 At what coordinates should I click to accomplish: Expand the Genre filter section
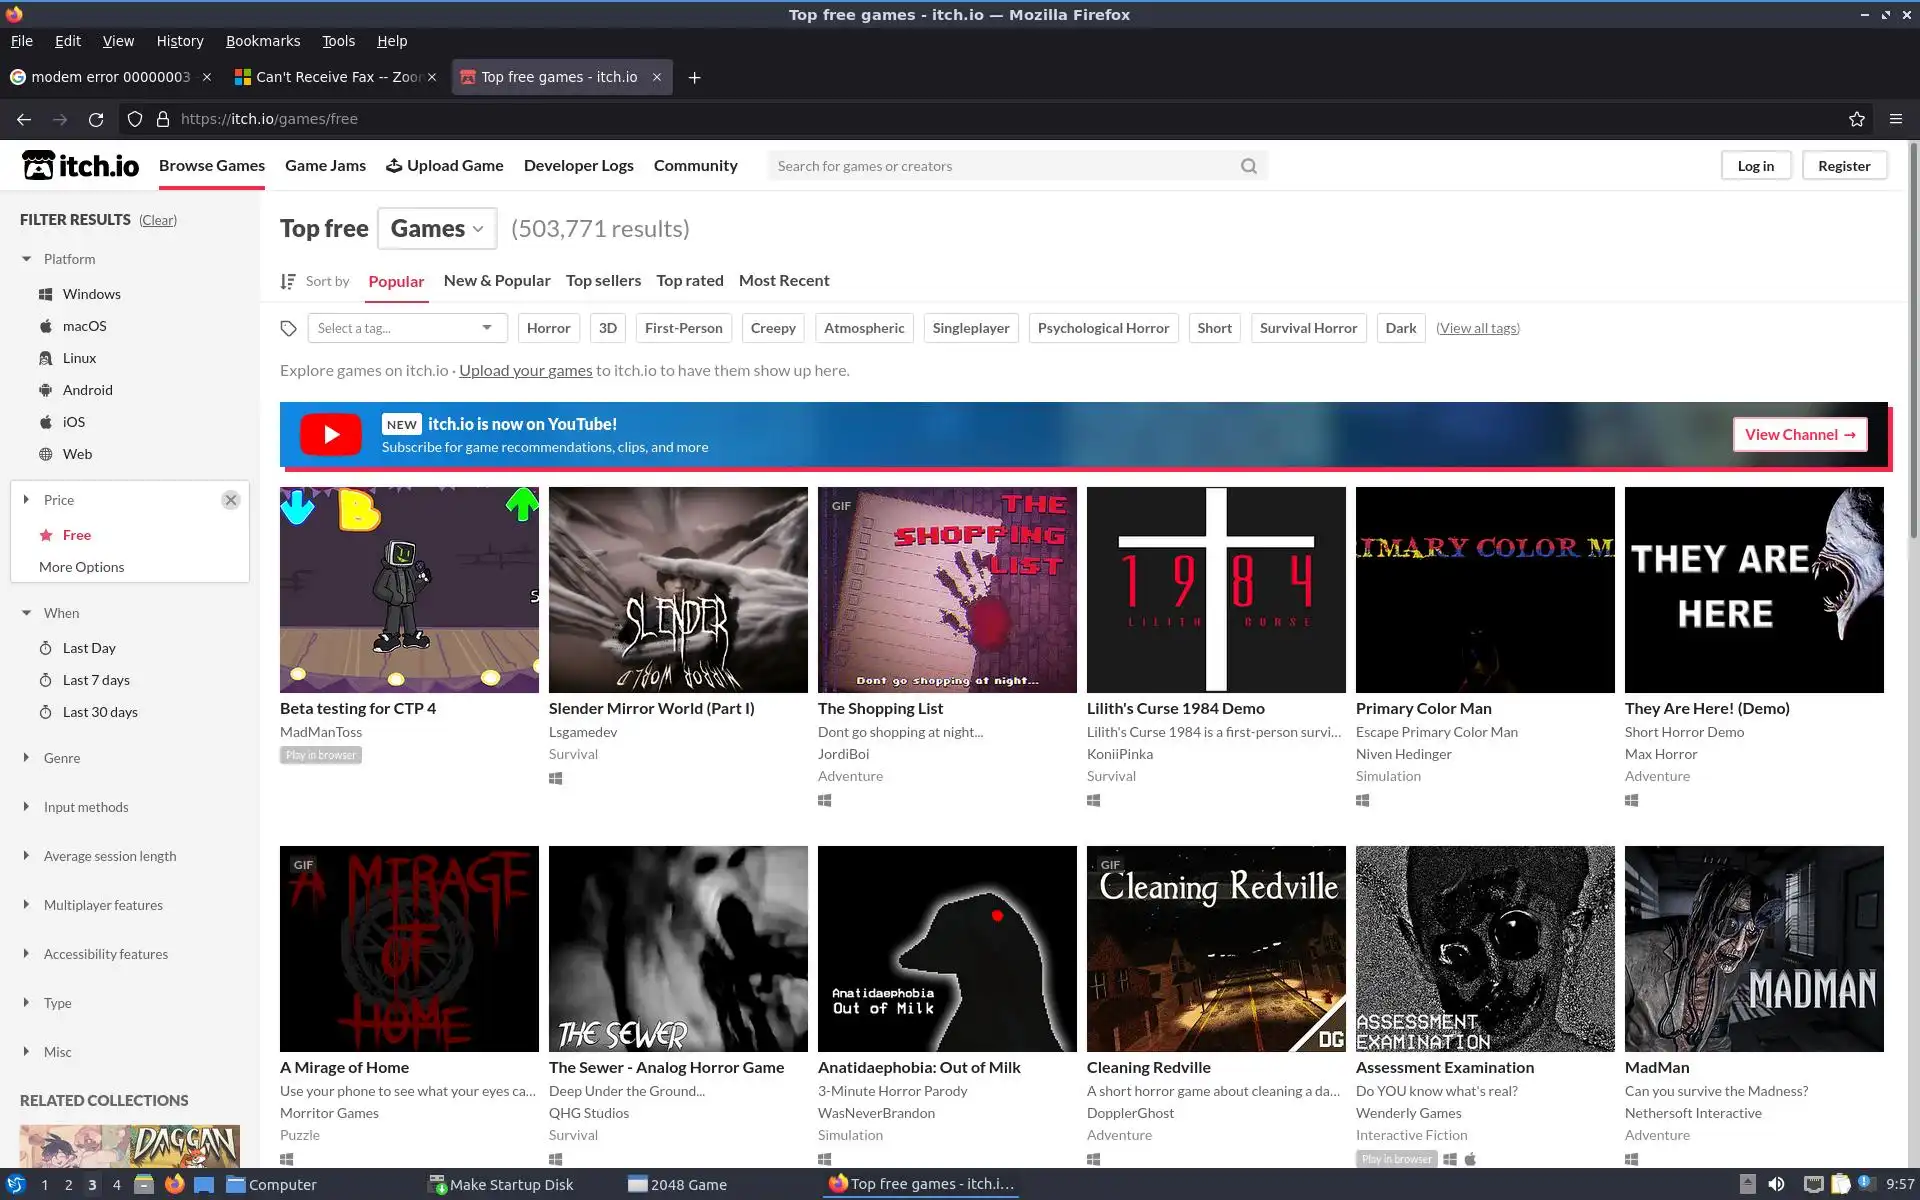pyautogui.click(x=61, y=758)
